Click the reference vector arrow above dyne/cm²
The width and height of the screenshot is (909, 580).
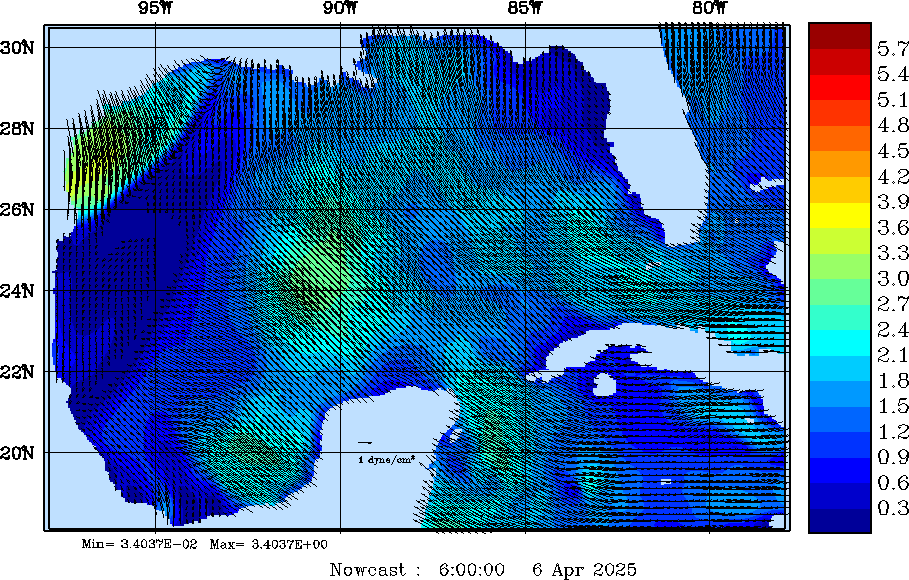point(365,443)
